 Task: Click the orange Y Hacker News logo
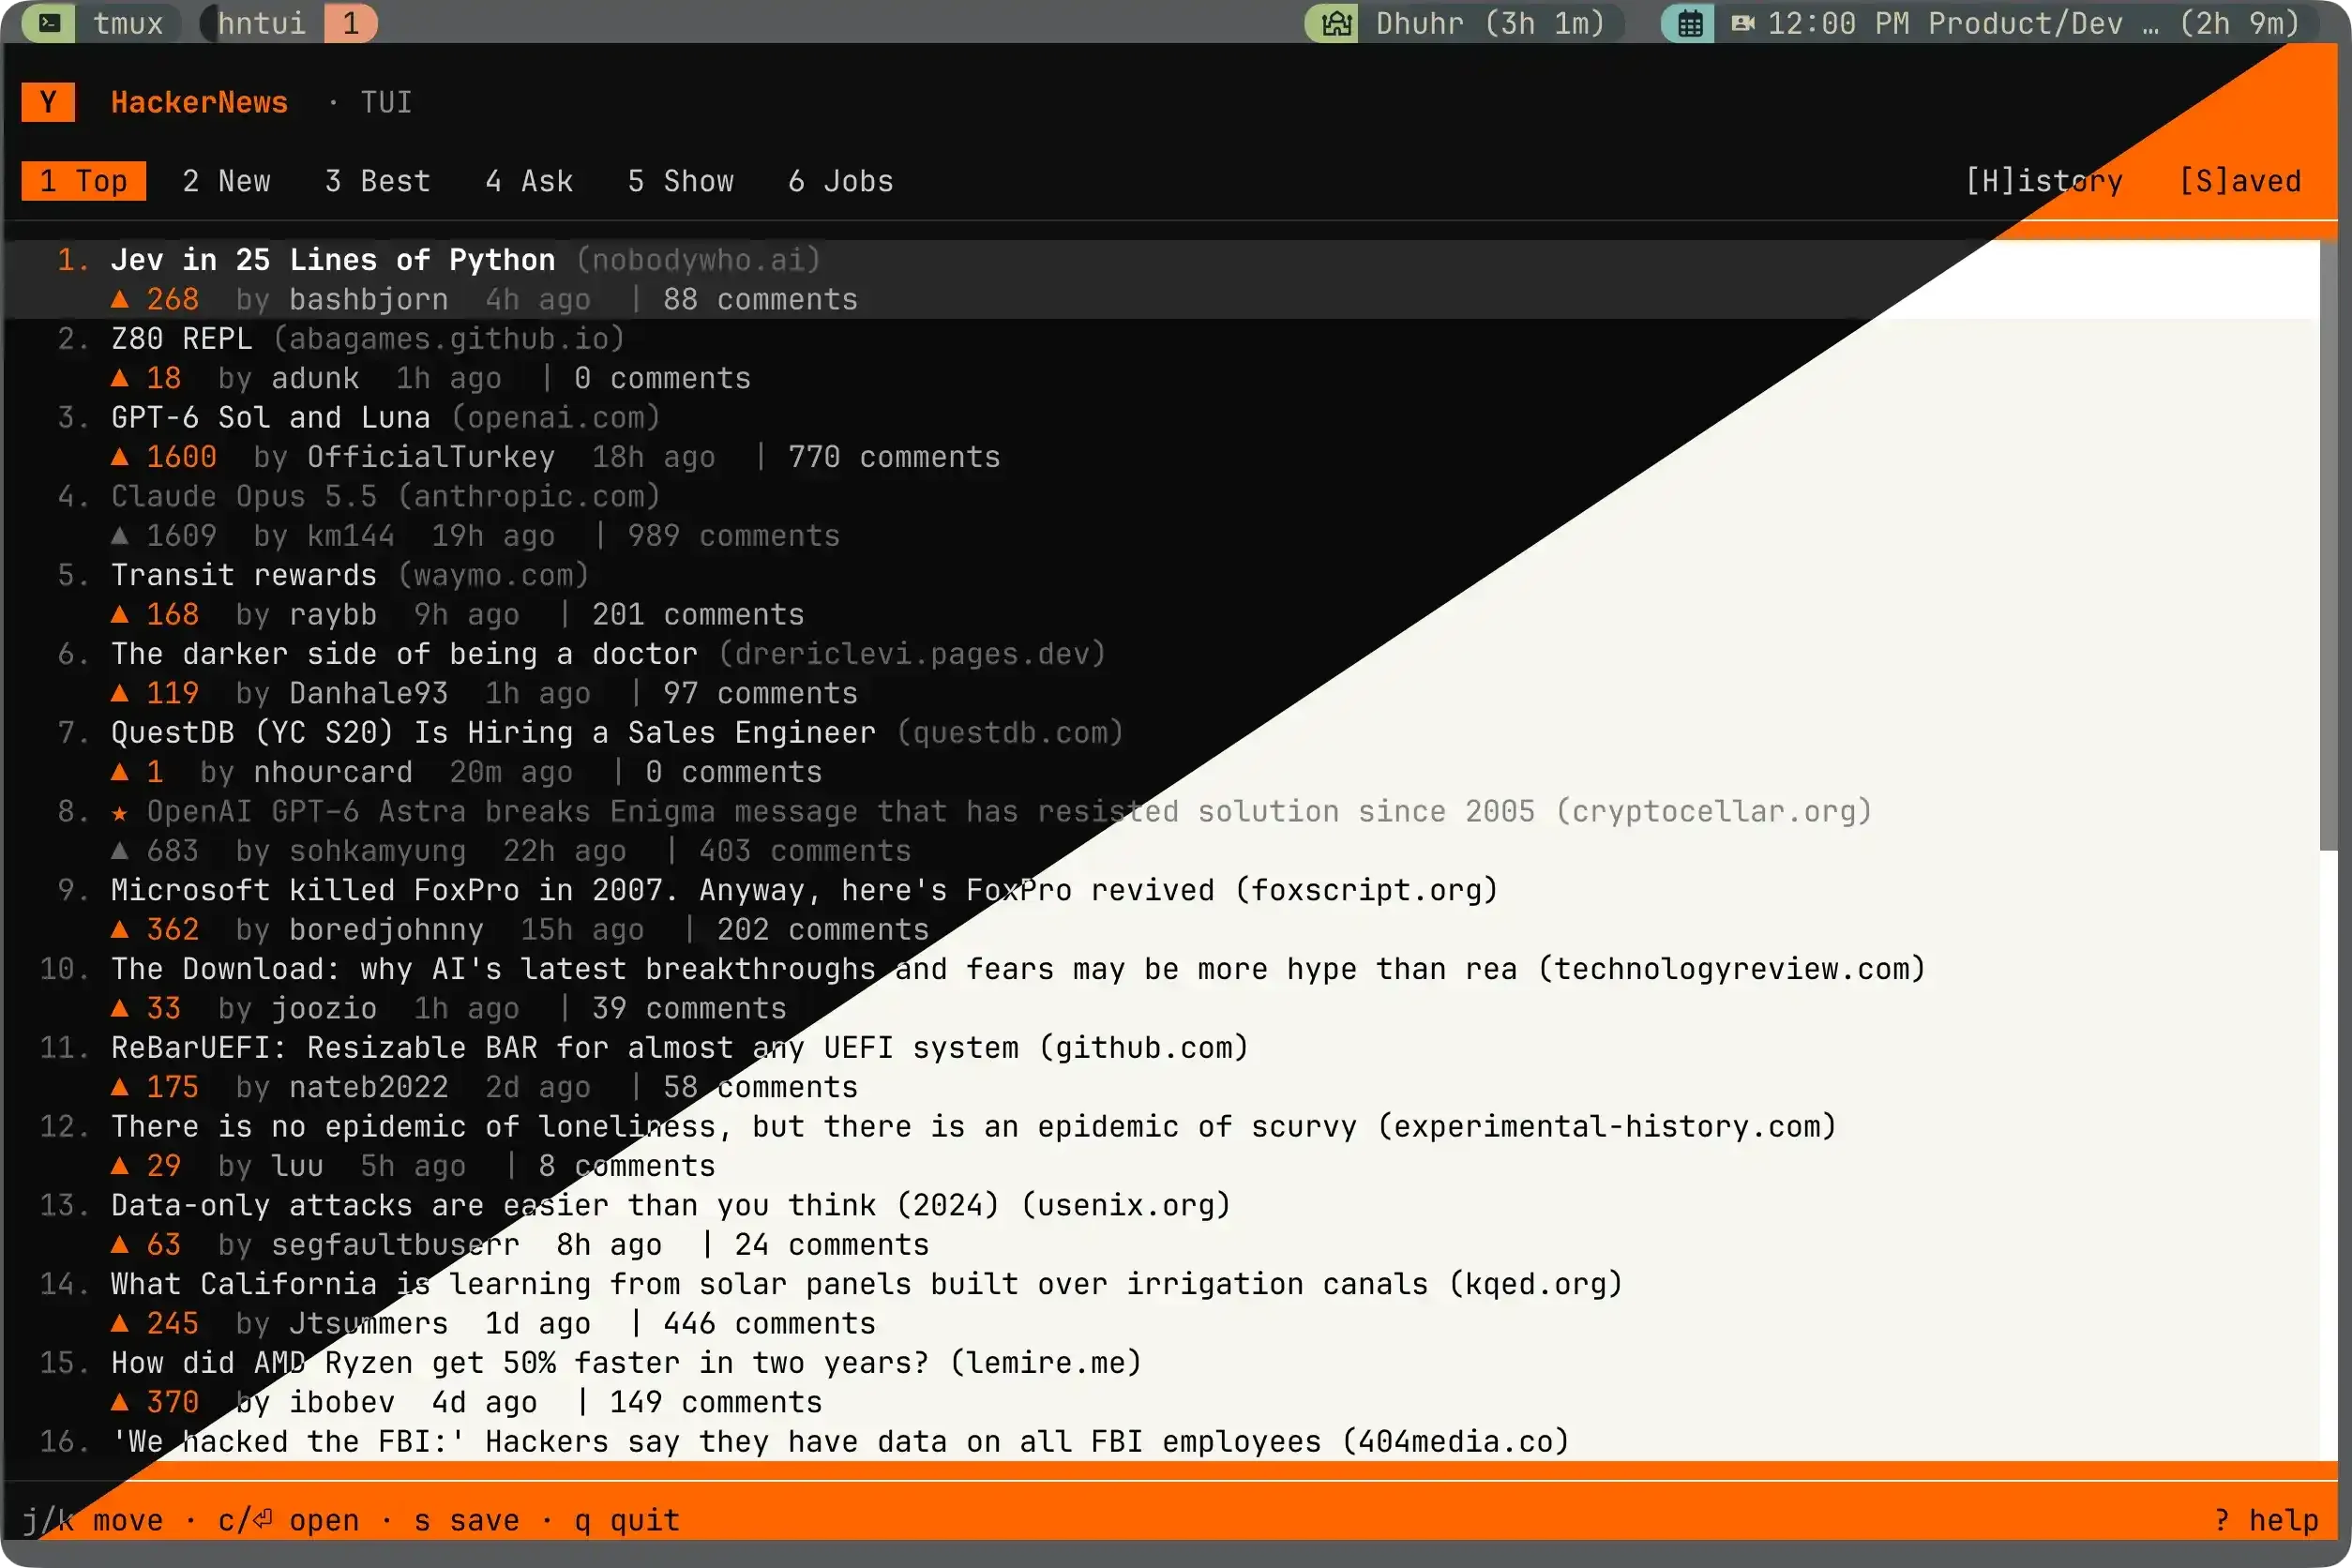48,102
